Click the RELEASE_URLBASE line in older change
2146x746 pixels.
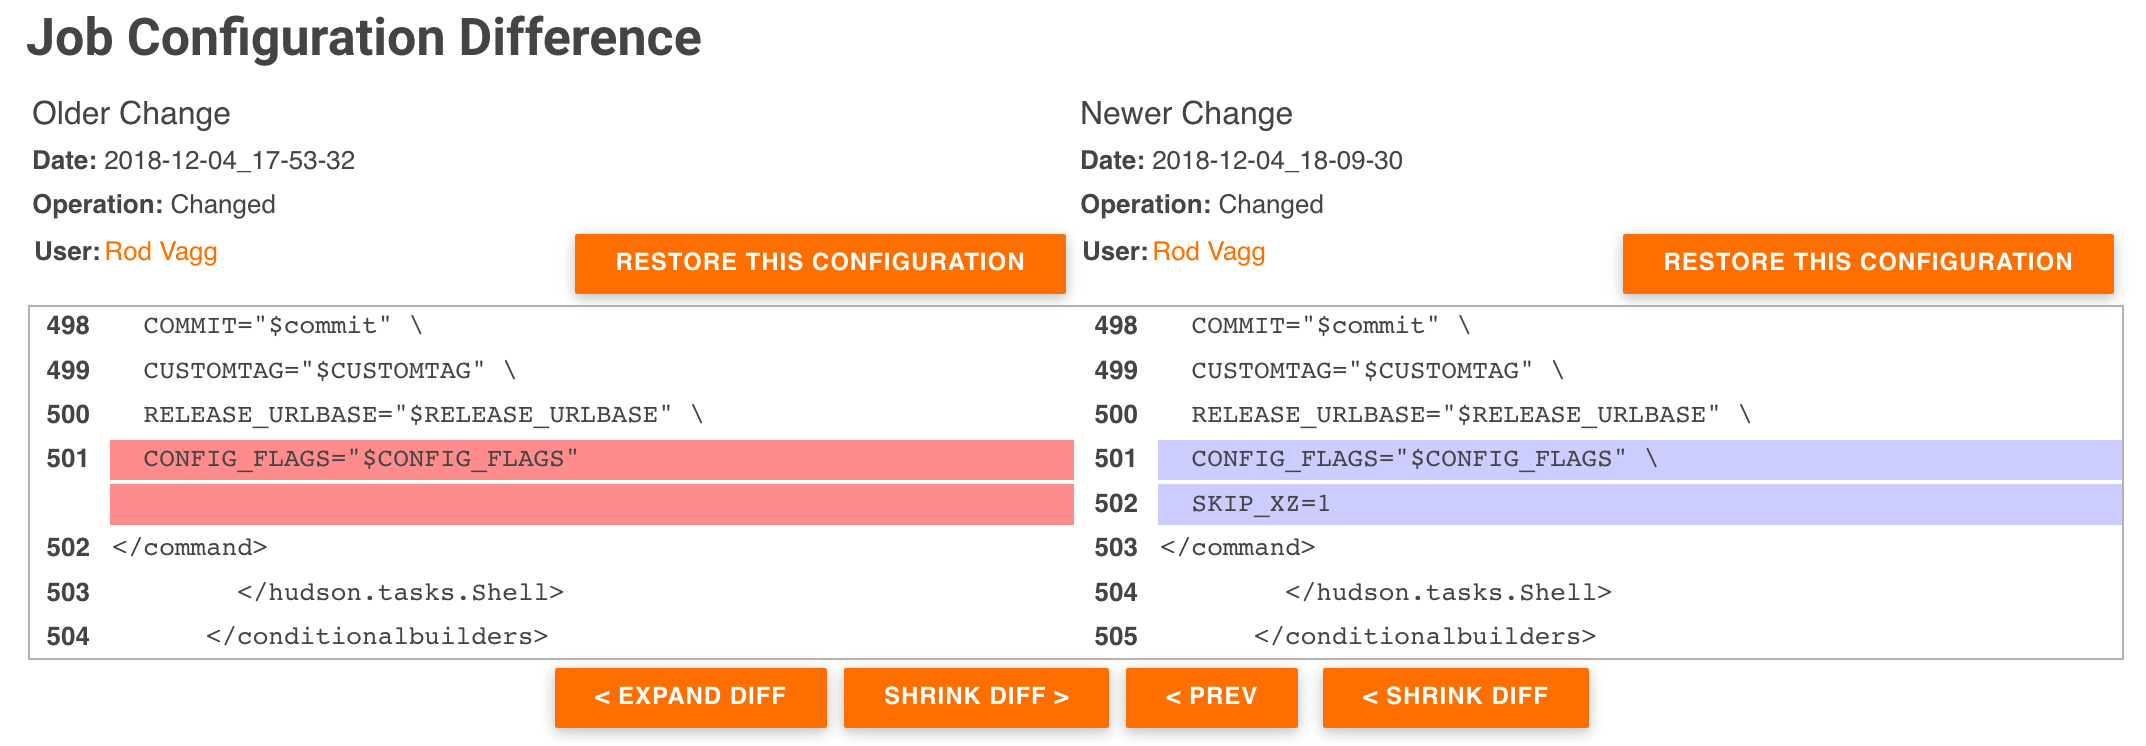[x=420, y=414]
